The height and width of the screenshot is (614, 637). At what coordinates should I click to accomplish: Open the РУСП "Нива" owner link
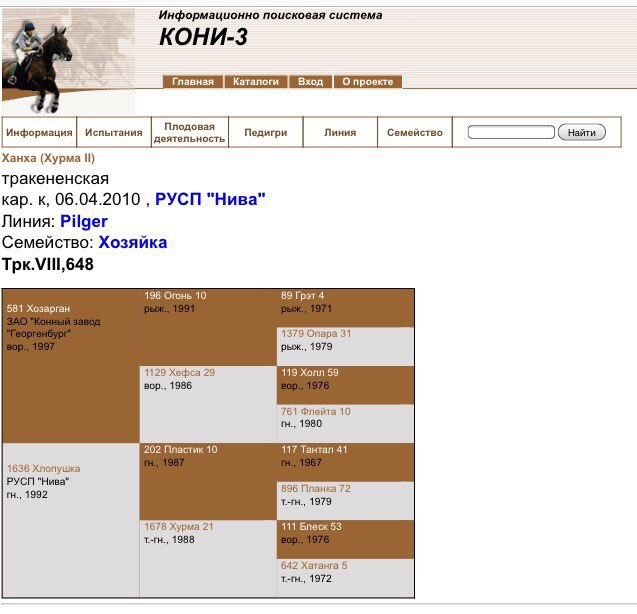coord(210,200)
